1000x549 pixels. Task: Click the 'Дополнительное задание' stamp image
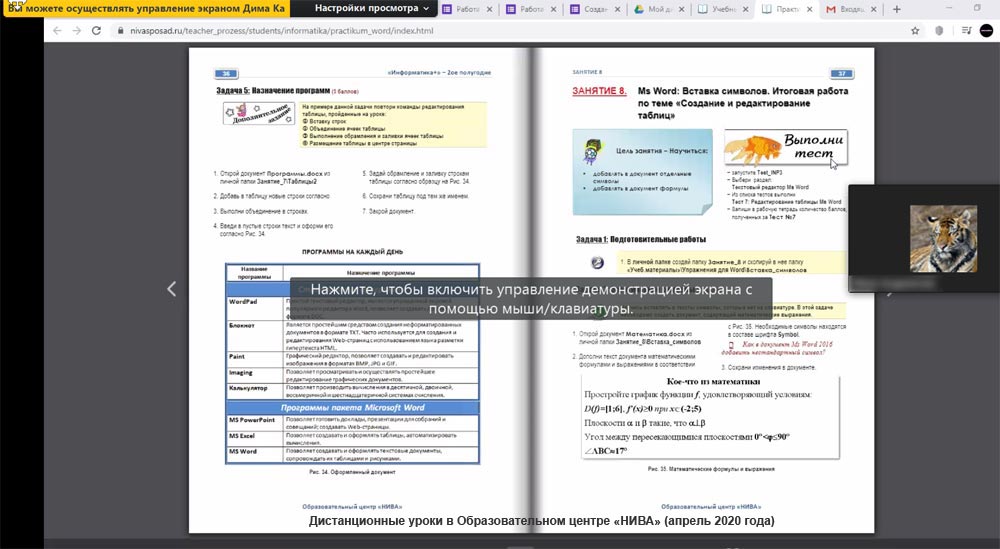pos(258,113)
